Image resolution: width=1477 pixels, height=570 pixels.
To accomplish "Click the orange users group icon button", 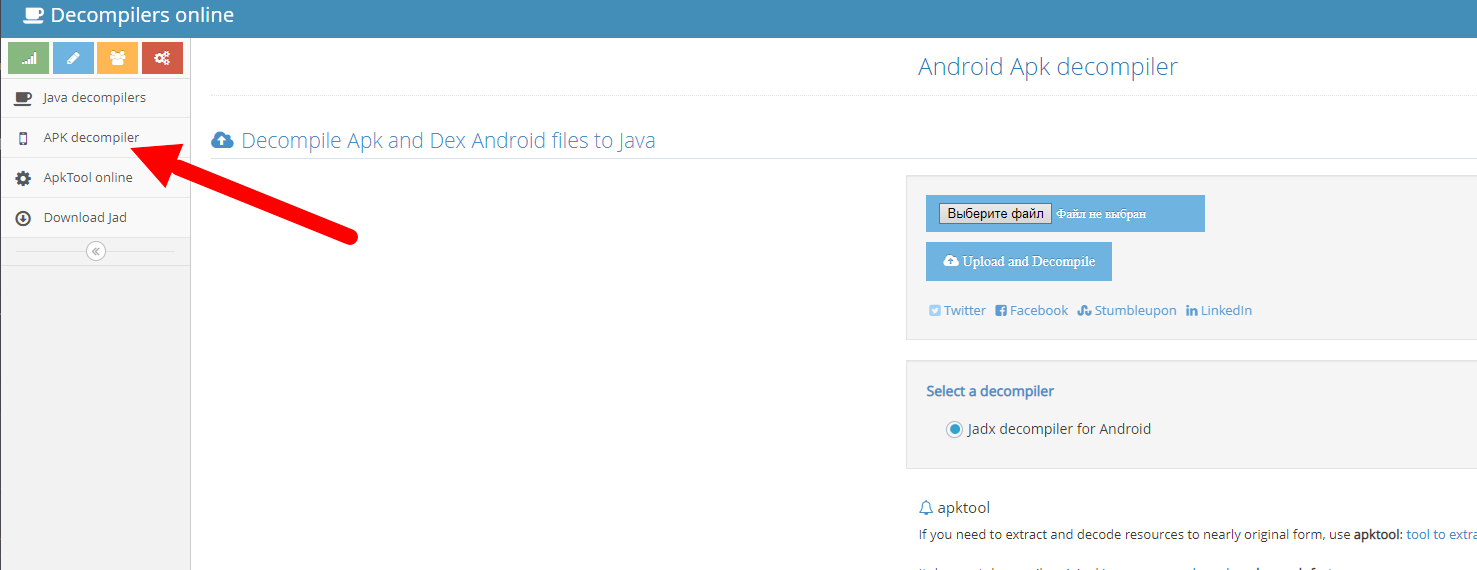I will pyautogui.click(x=117, y=58).
